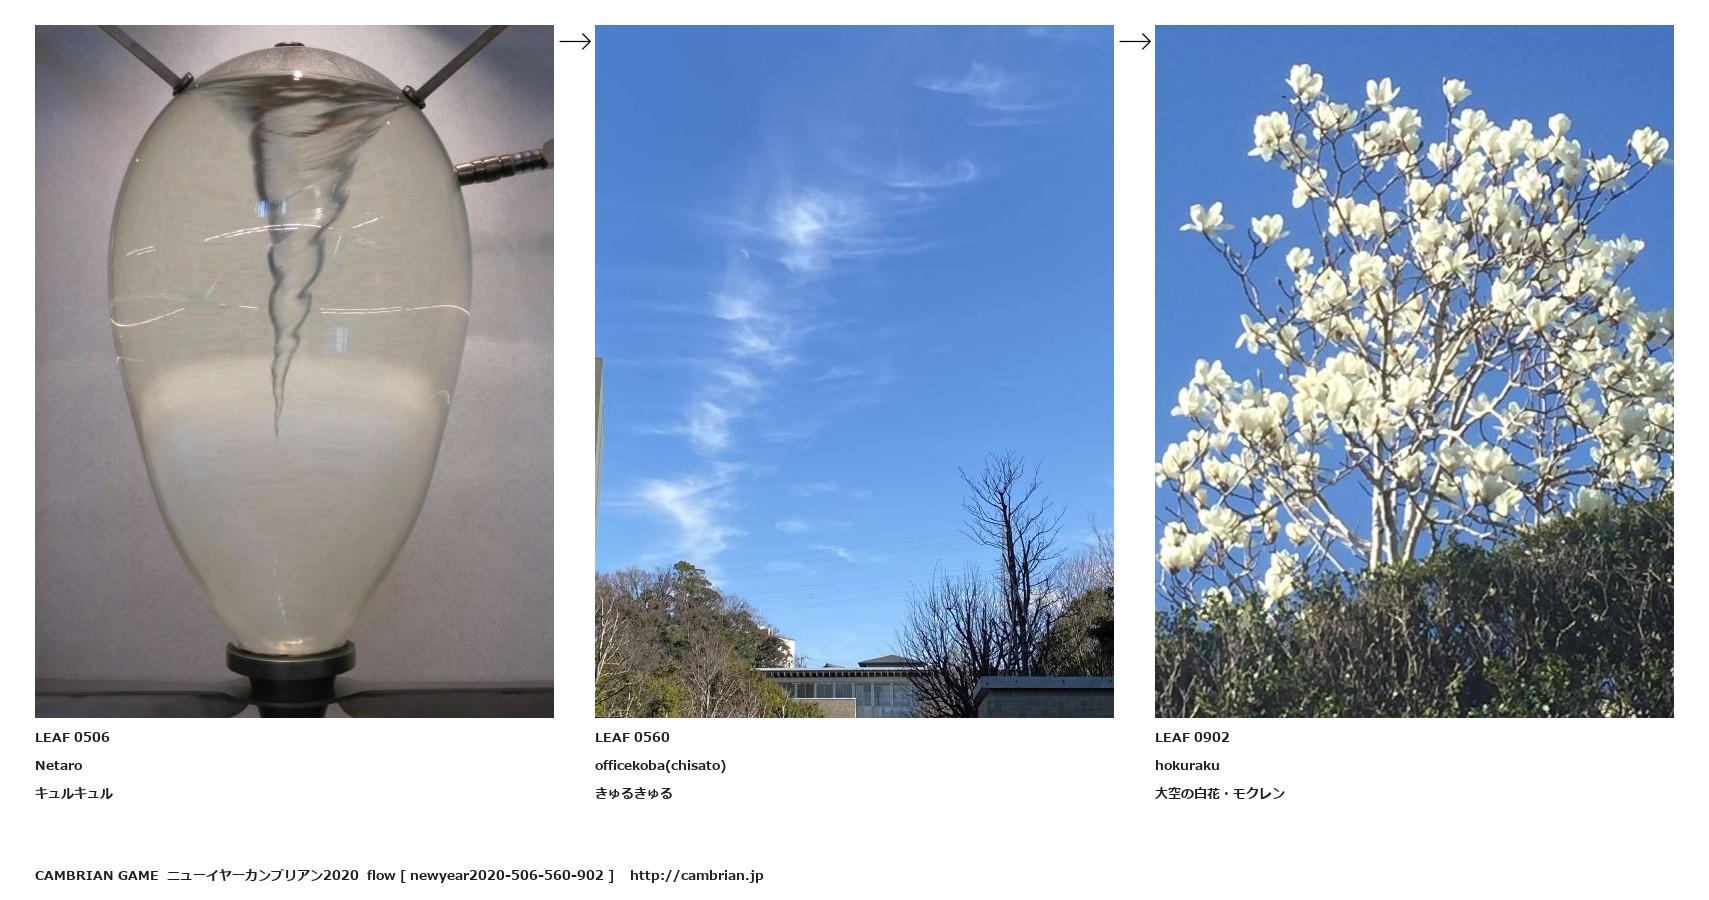Select the LEAF 0506 label
1709x900 pixels.
click(x=72, y=737)
